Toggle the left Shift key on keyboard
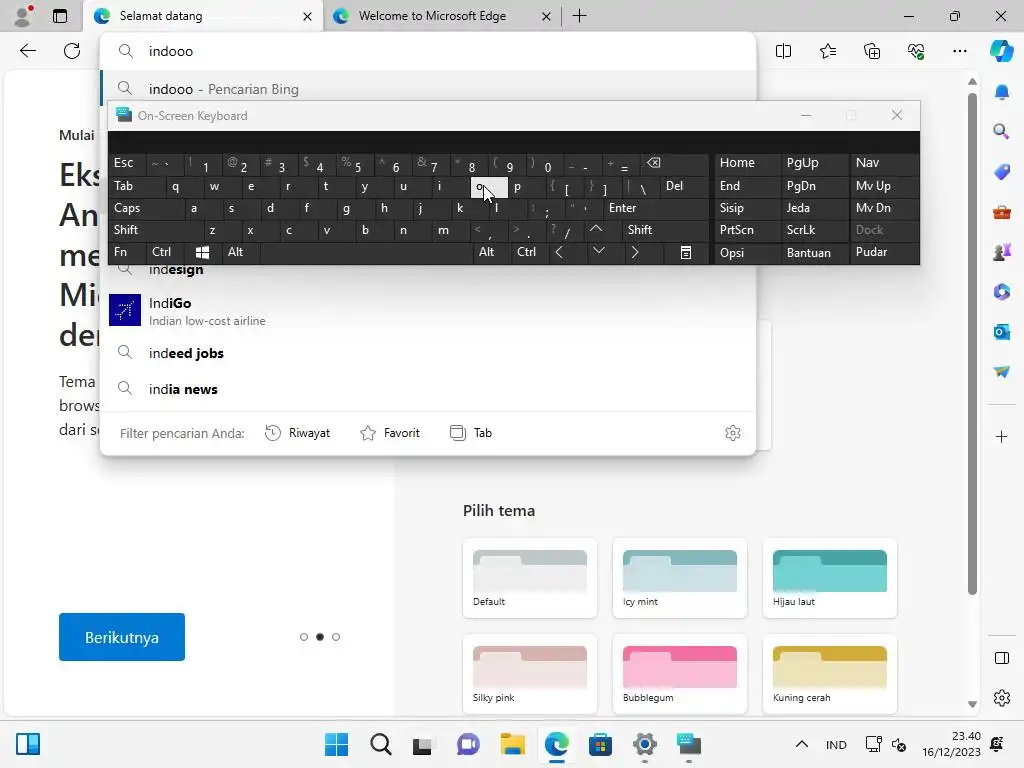Viewport: 1024px width, 768px height. (x=126, y=230)
